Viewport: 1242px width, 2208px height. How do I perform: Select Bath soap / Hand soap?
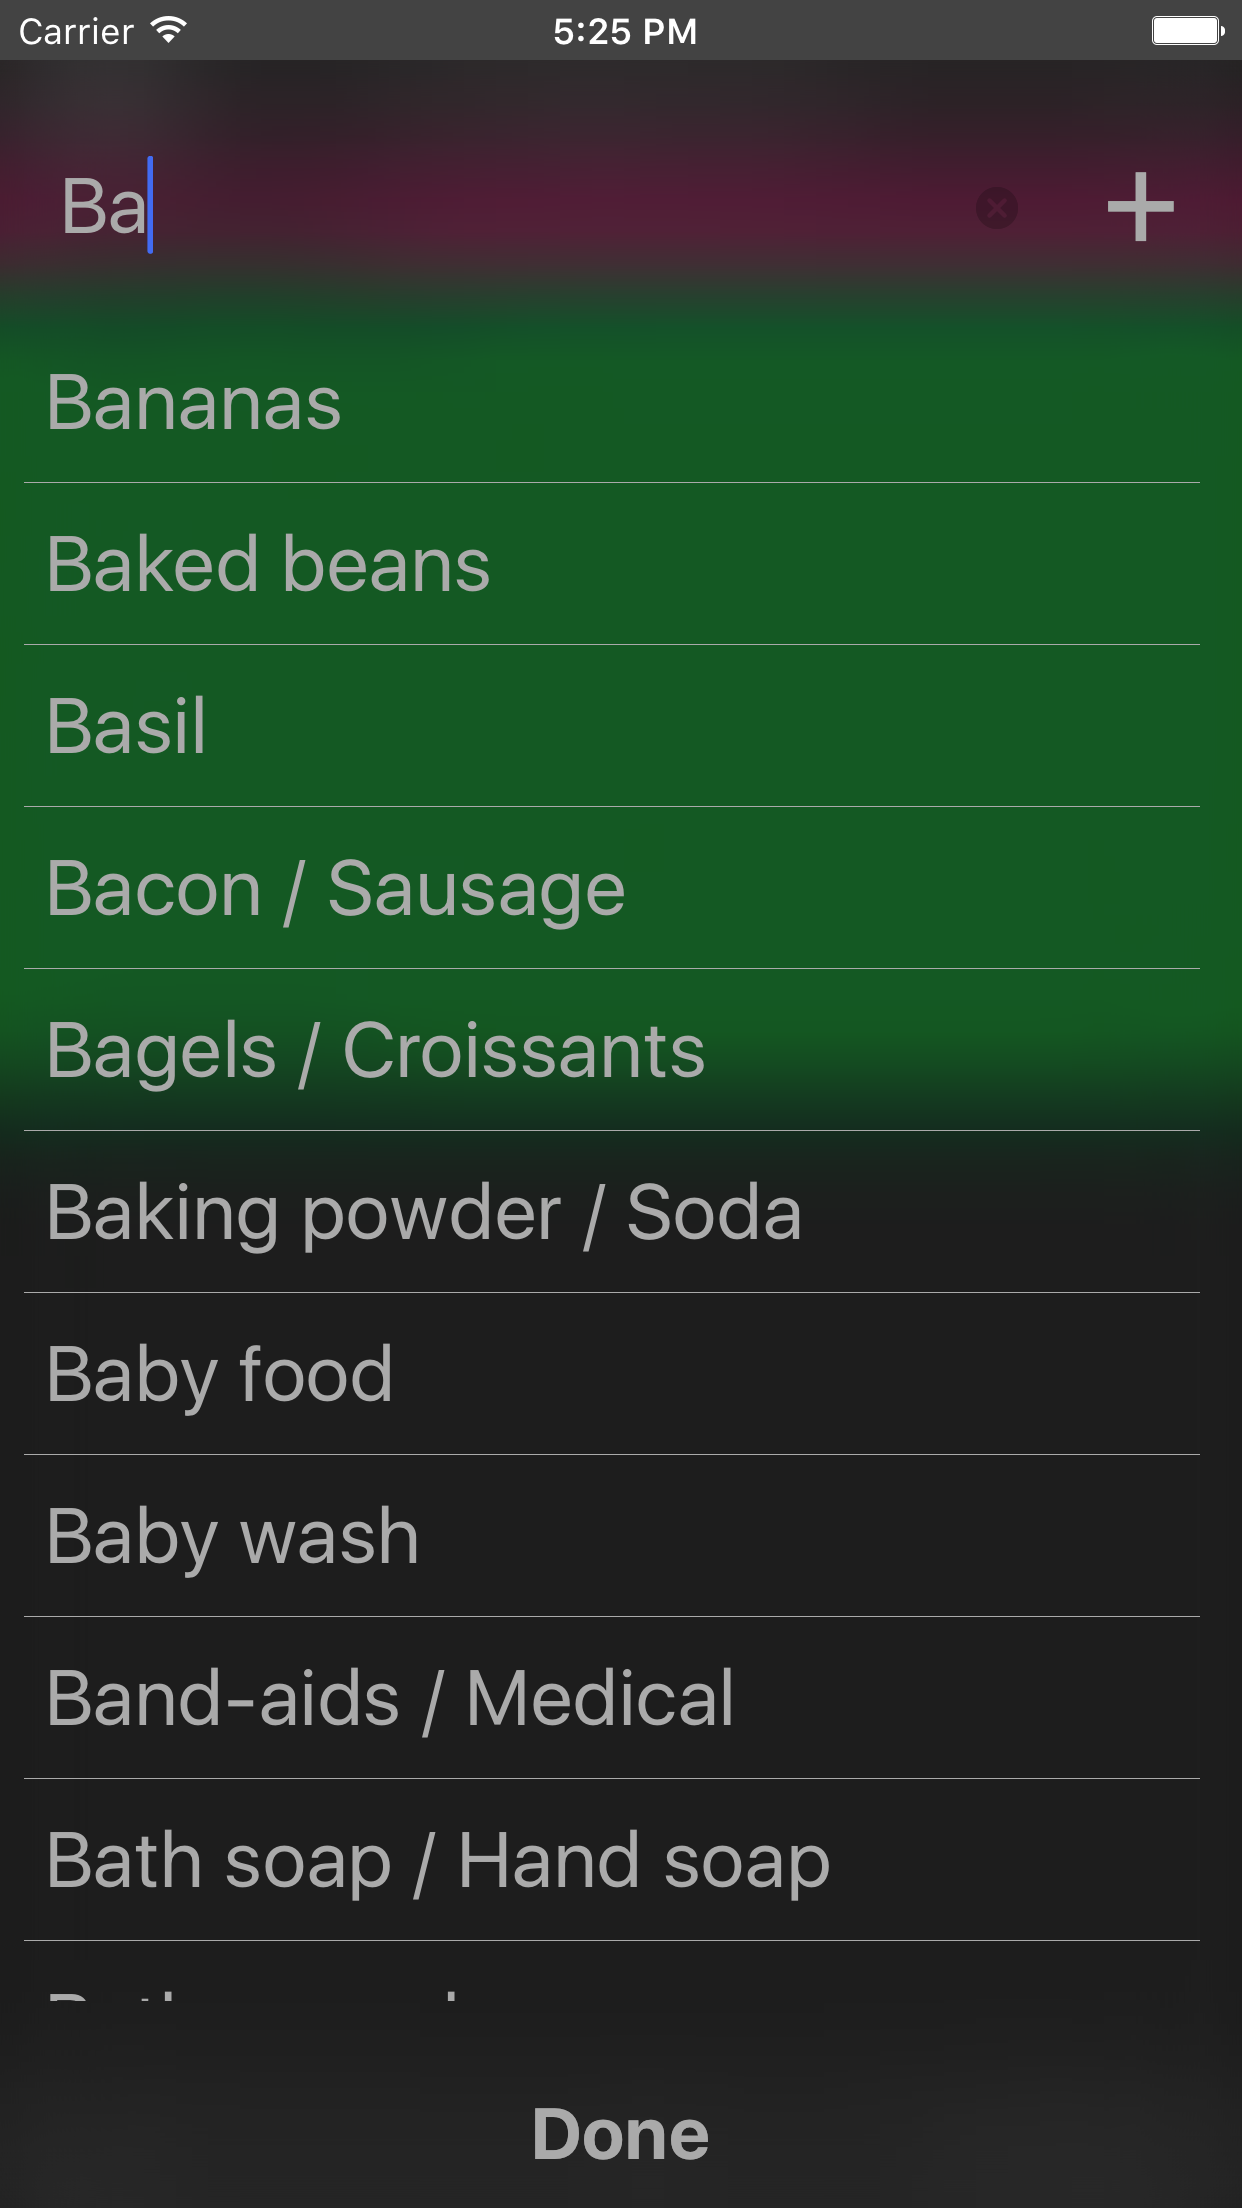437,1861
